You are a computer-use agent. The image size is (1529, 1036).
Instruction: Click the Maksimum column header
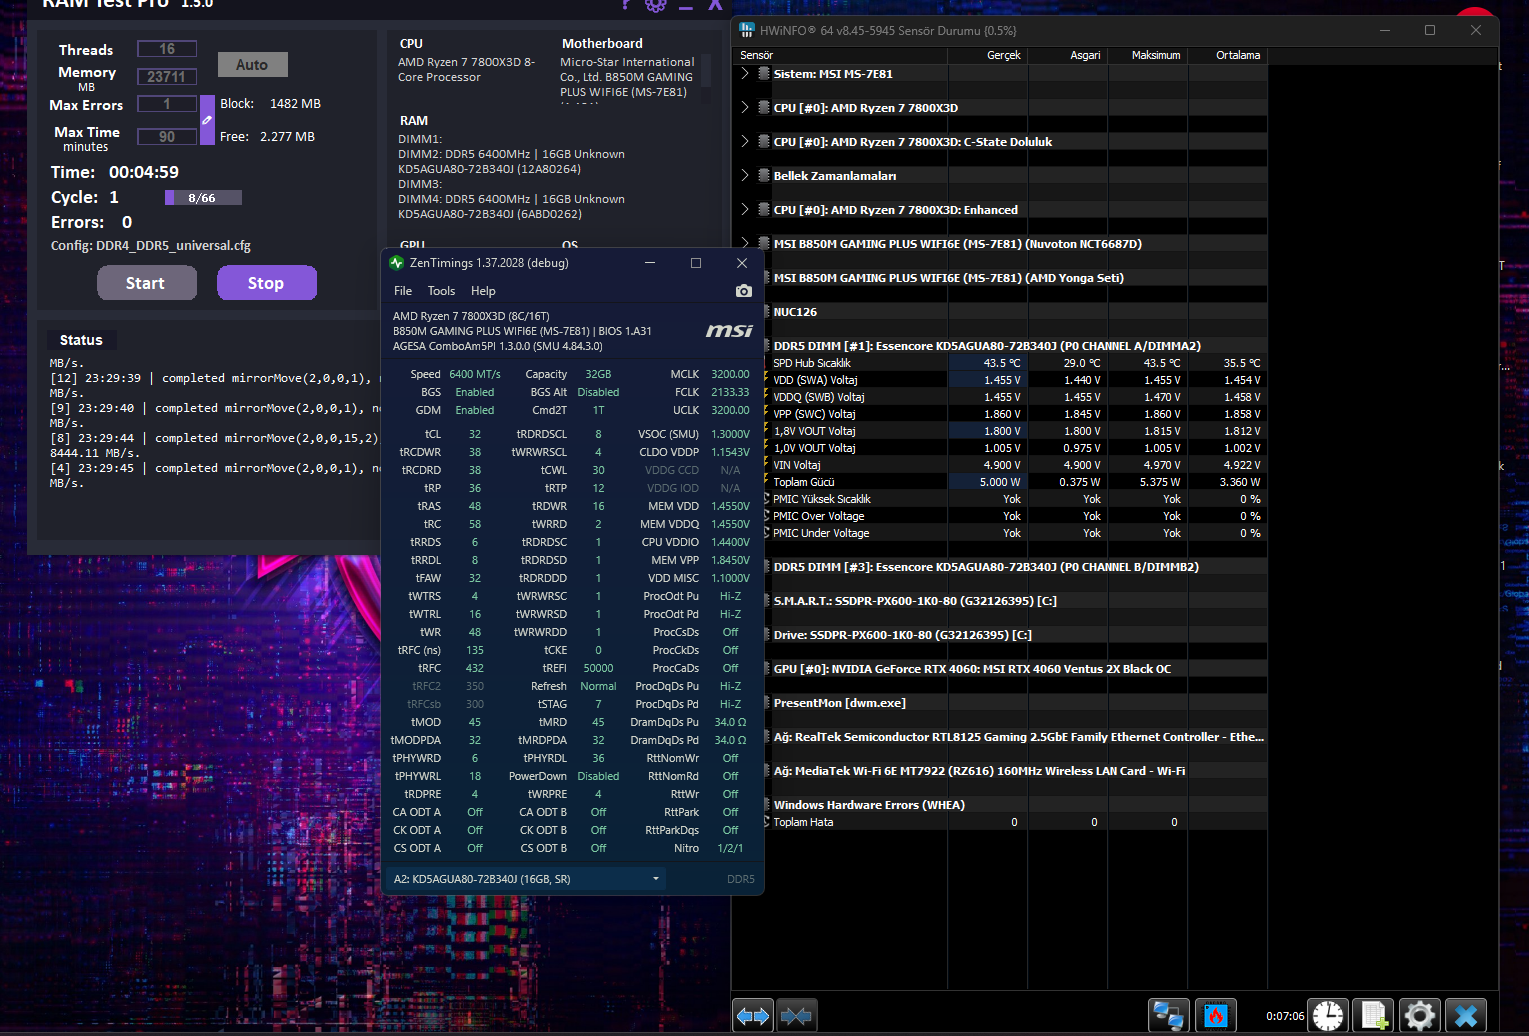point(1148,55)
